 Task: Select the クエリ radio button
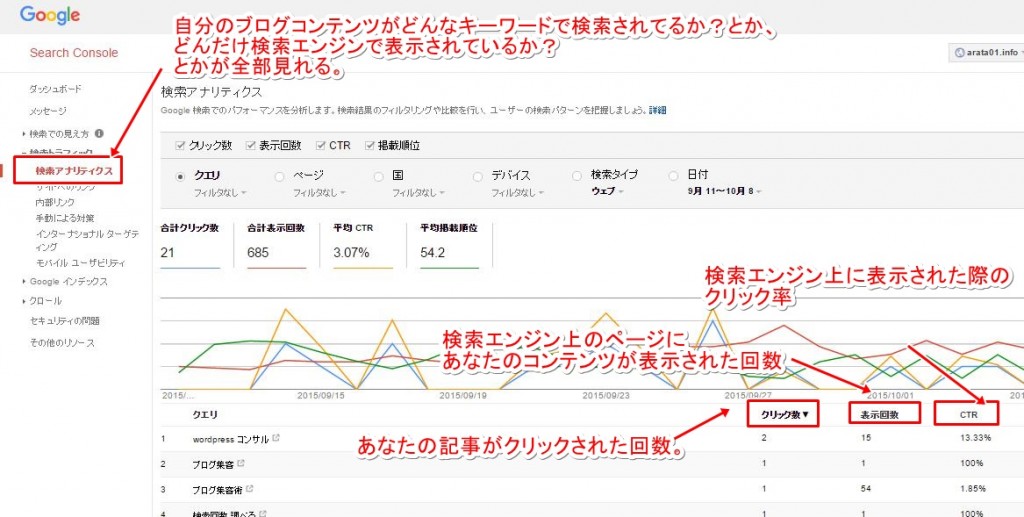click(x=181, y=176)
